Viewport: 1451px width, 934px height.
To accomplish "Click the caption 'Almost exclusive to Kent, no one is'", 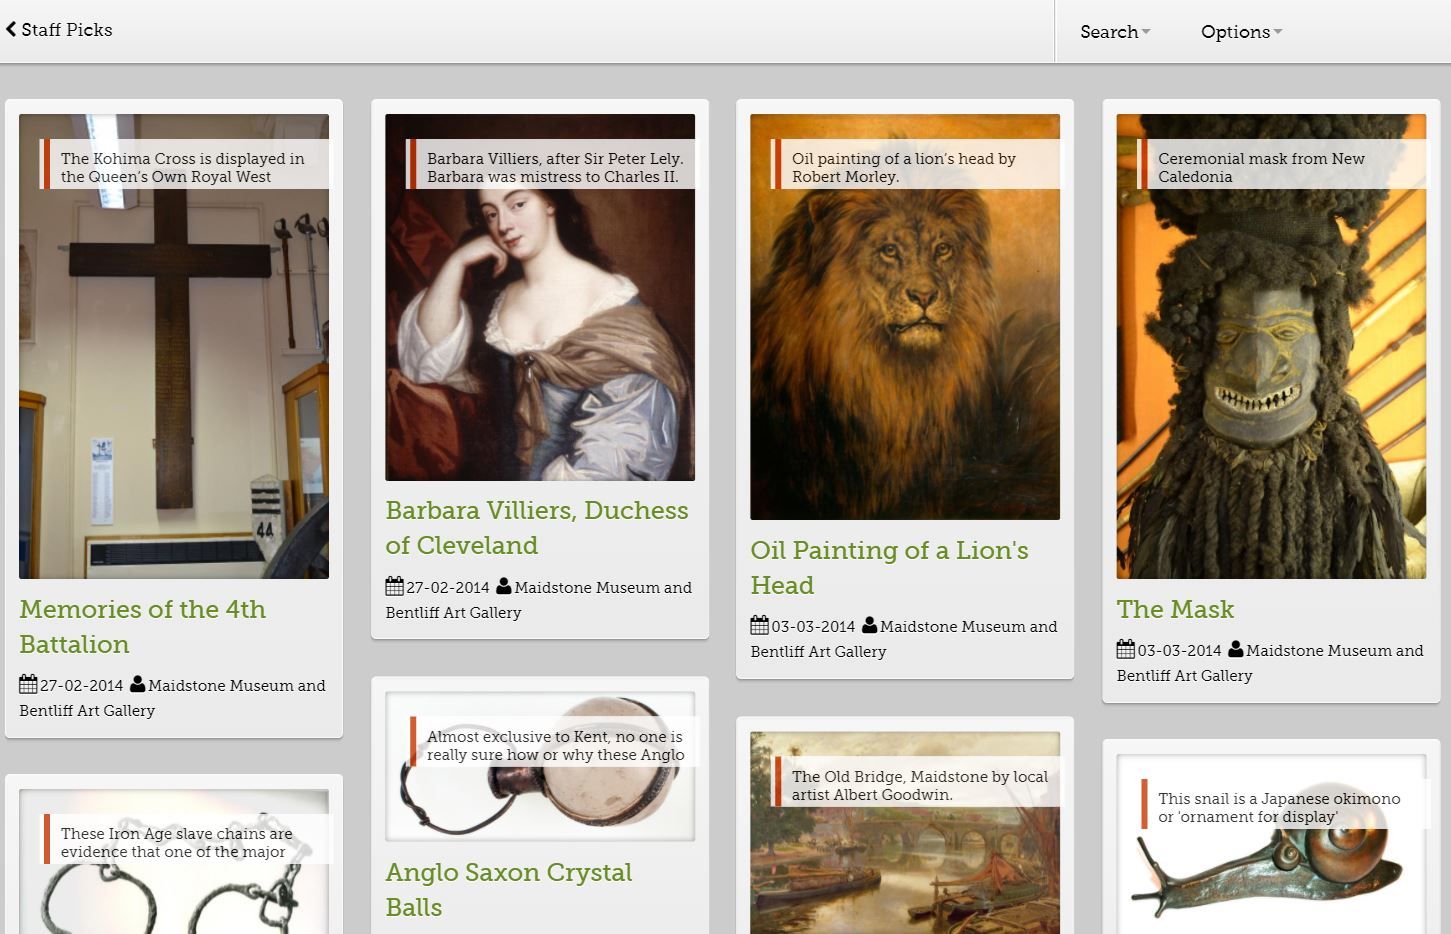I will 555,736.
